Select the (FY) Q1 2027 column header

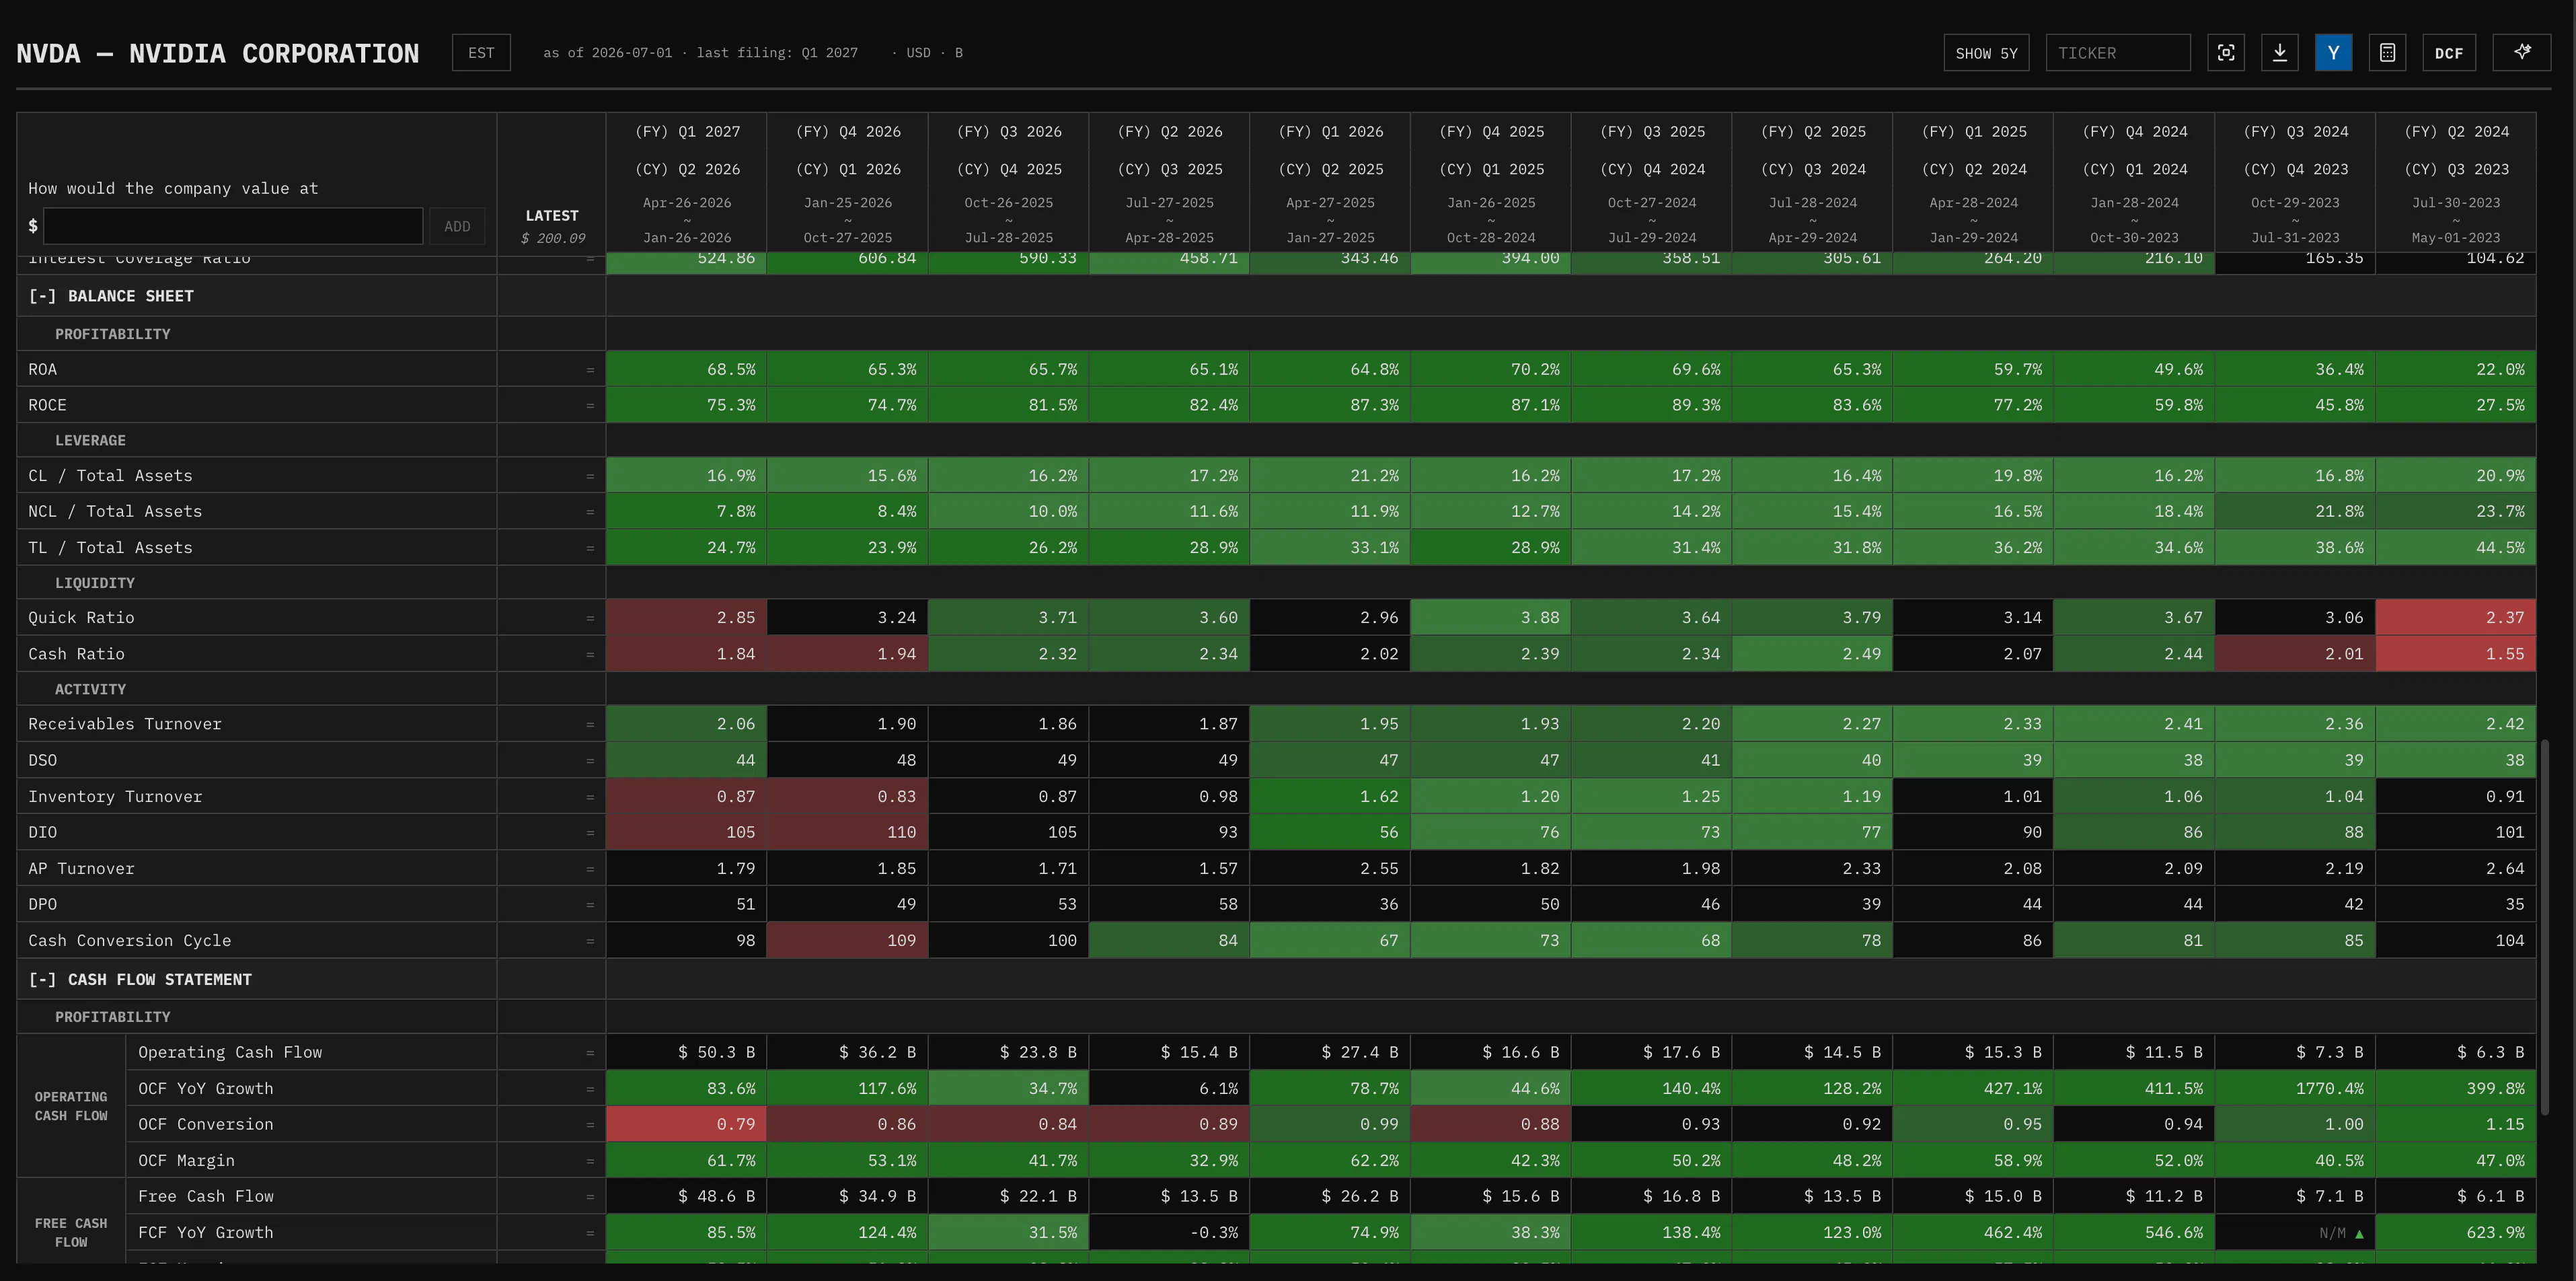pyautogui.click(x=687, y=184)
